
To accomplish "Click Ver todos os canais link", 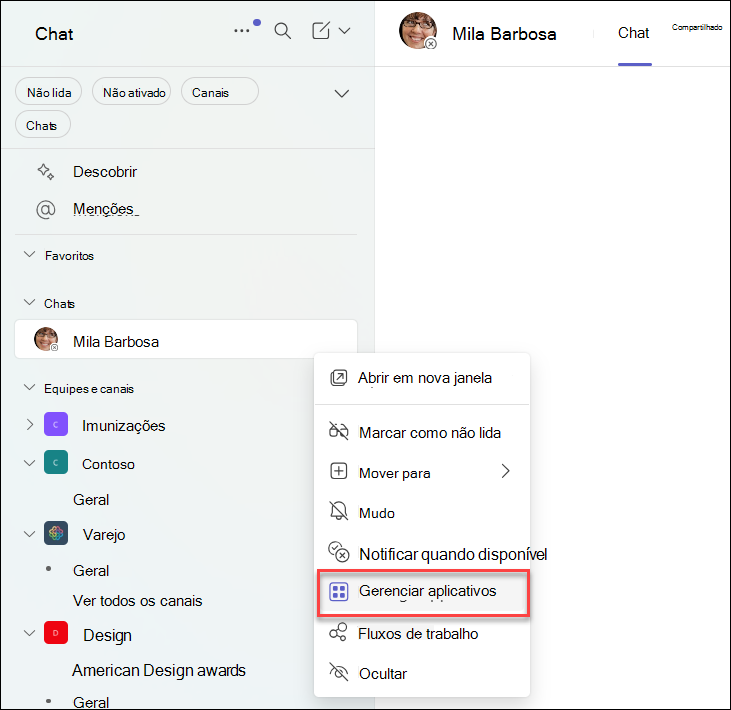I will coord(138,601).
